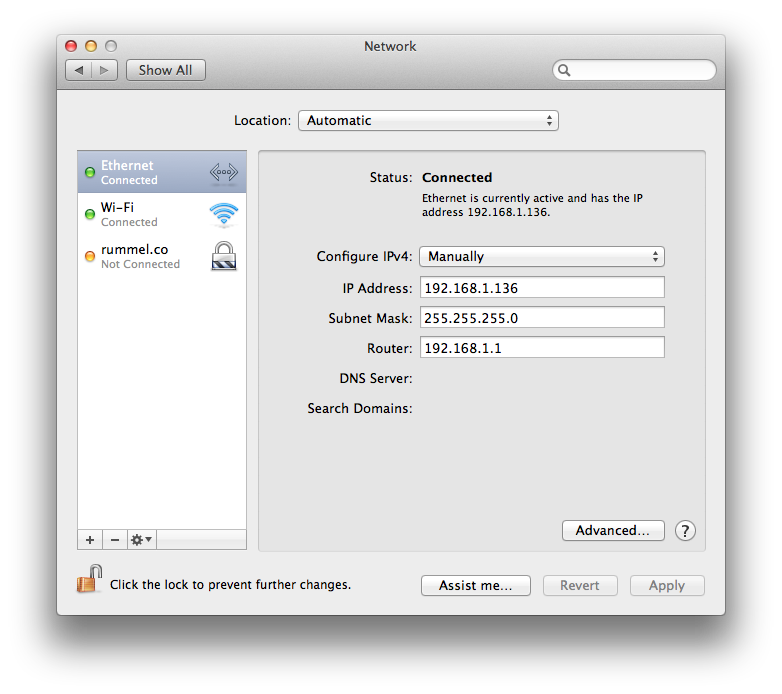Click the green status dot beside Ethernet
782x694 pixels.
coord(90,173)
